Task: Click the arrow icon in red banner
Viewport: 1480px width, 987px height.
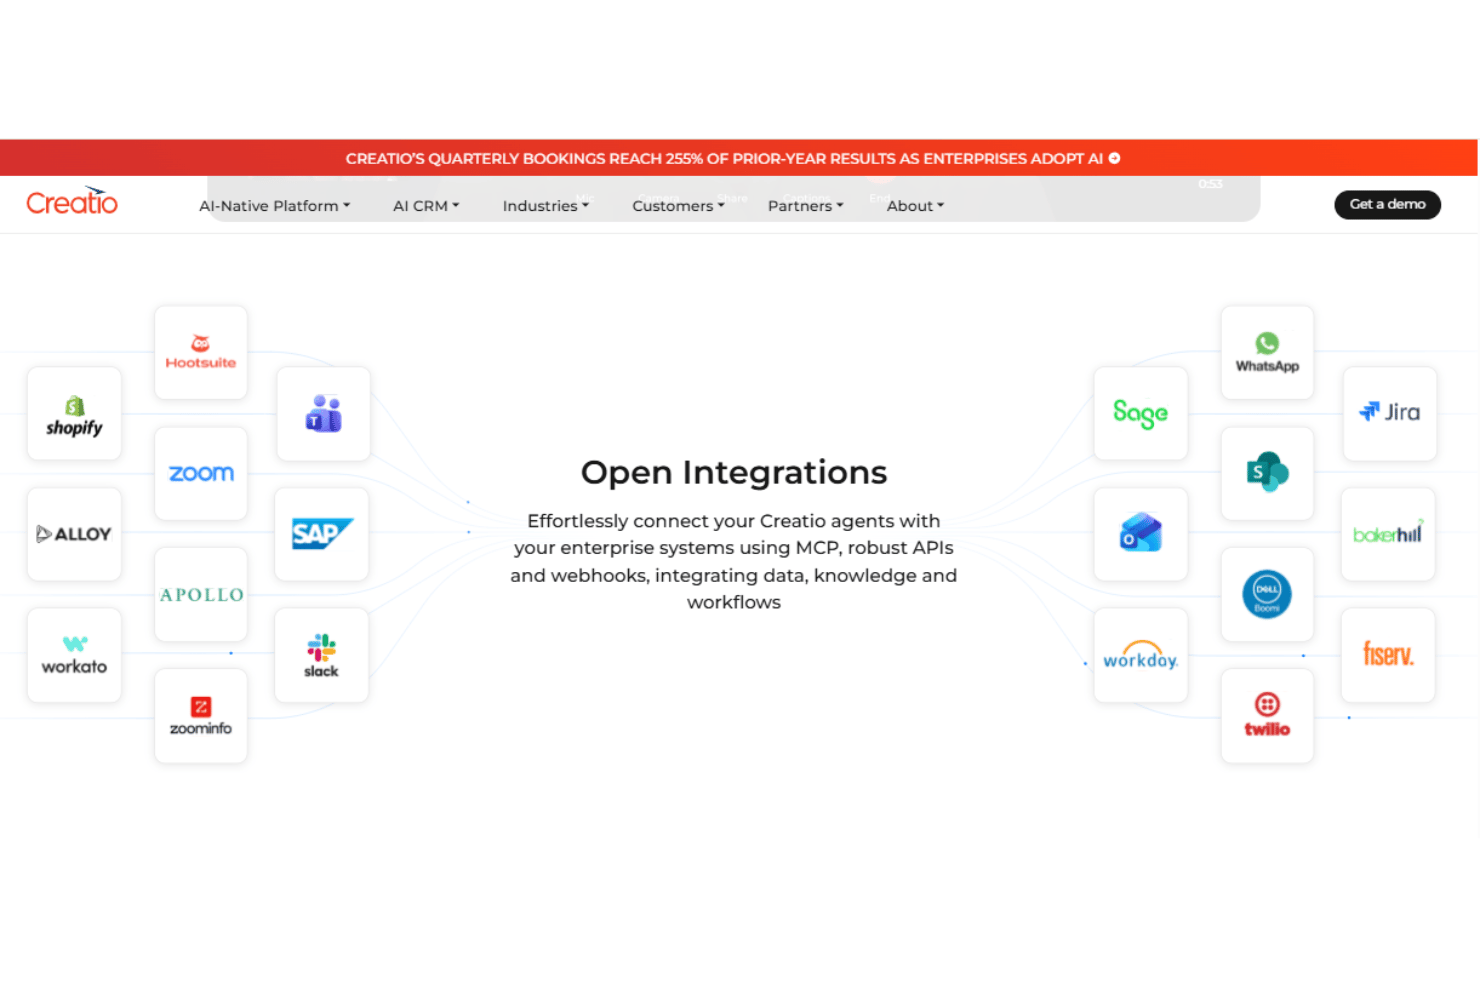Action: point(1114,158)
